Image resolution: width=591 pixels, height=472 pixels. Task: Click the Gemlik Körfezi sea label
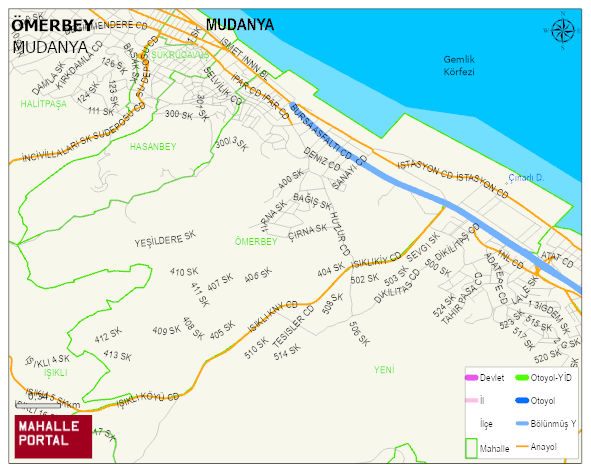[459, 65]
